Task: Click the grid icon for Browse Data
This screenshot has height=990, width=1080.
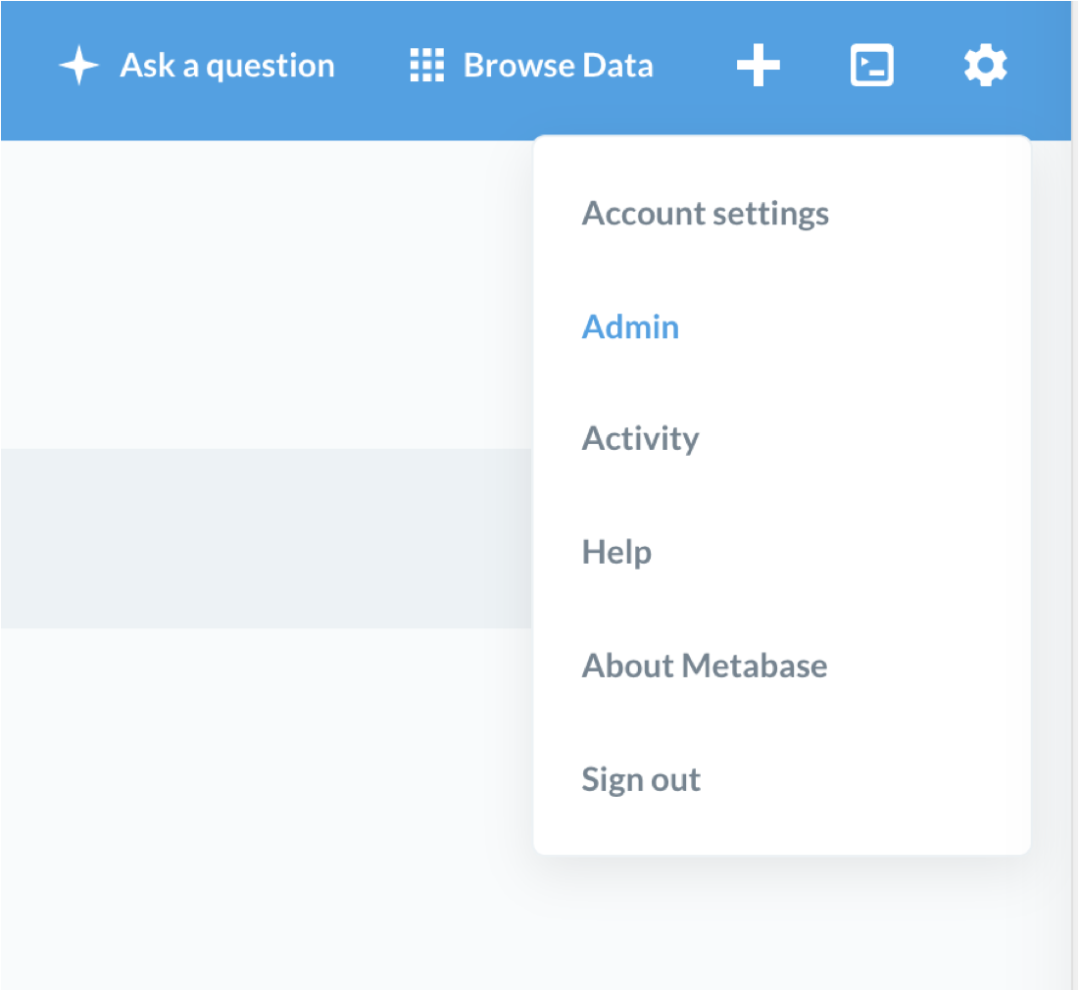Action: [x=427, y=67]
